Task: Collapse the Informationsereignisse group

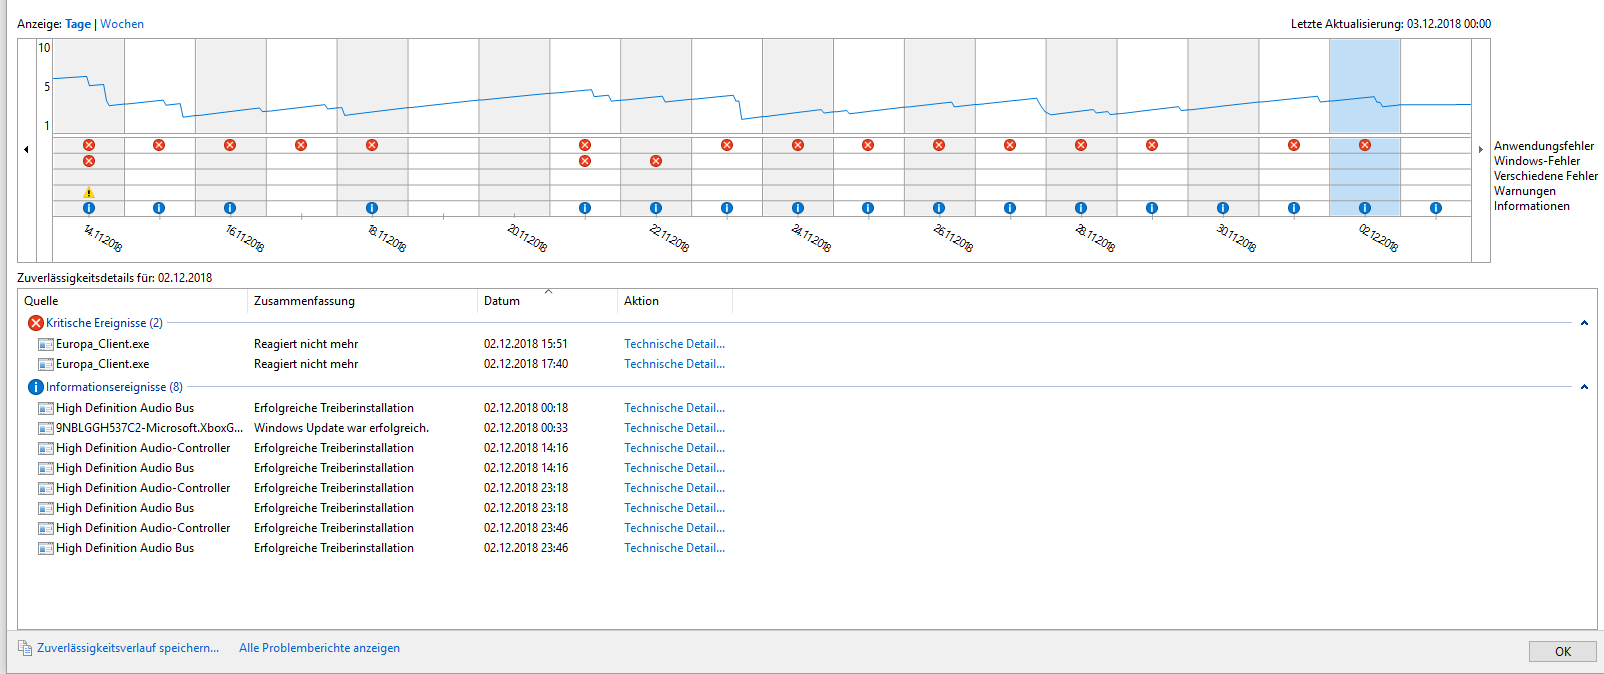Action: click(x=1584, y=387)
